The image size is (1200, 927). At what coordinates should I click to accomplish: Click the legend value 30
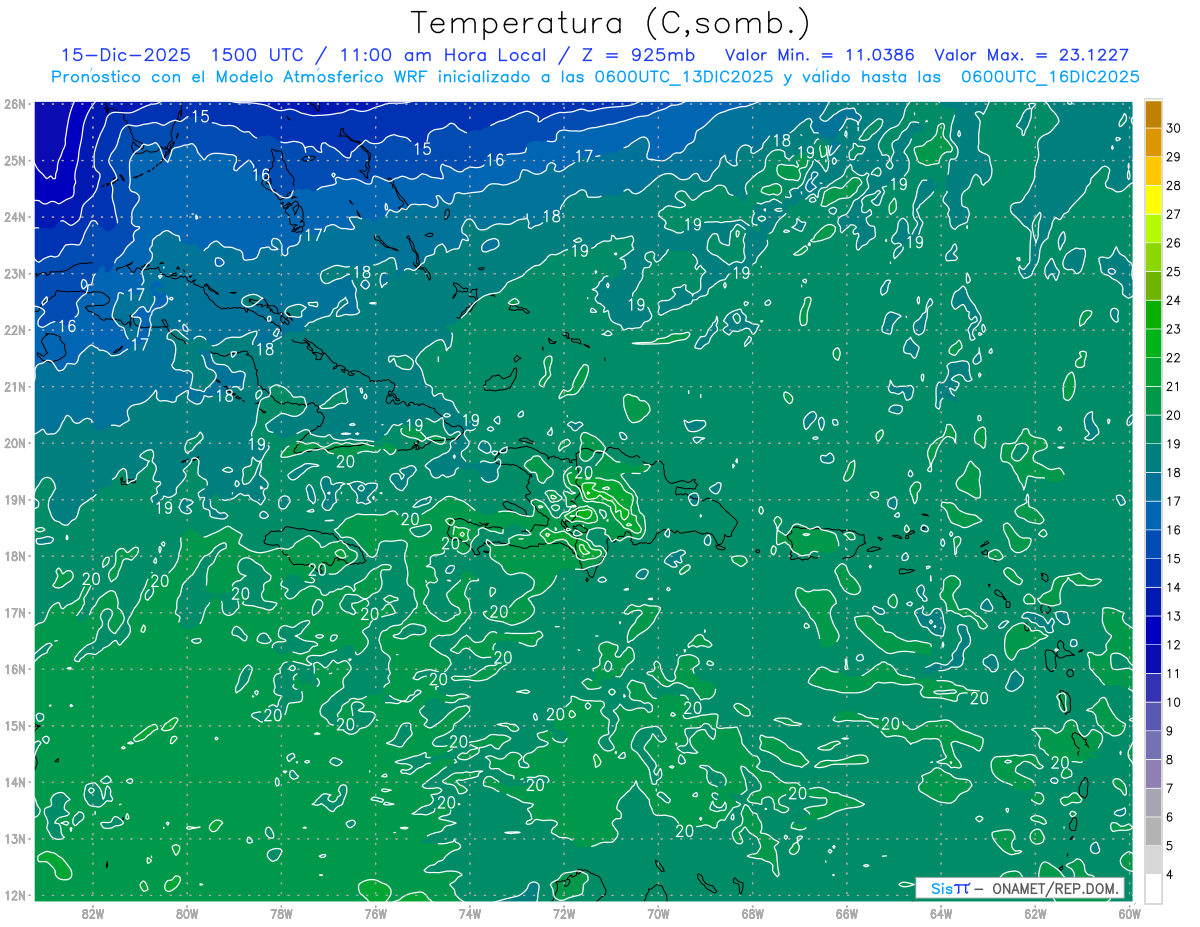pos(1173,128)
